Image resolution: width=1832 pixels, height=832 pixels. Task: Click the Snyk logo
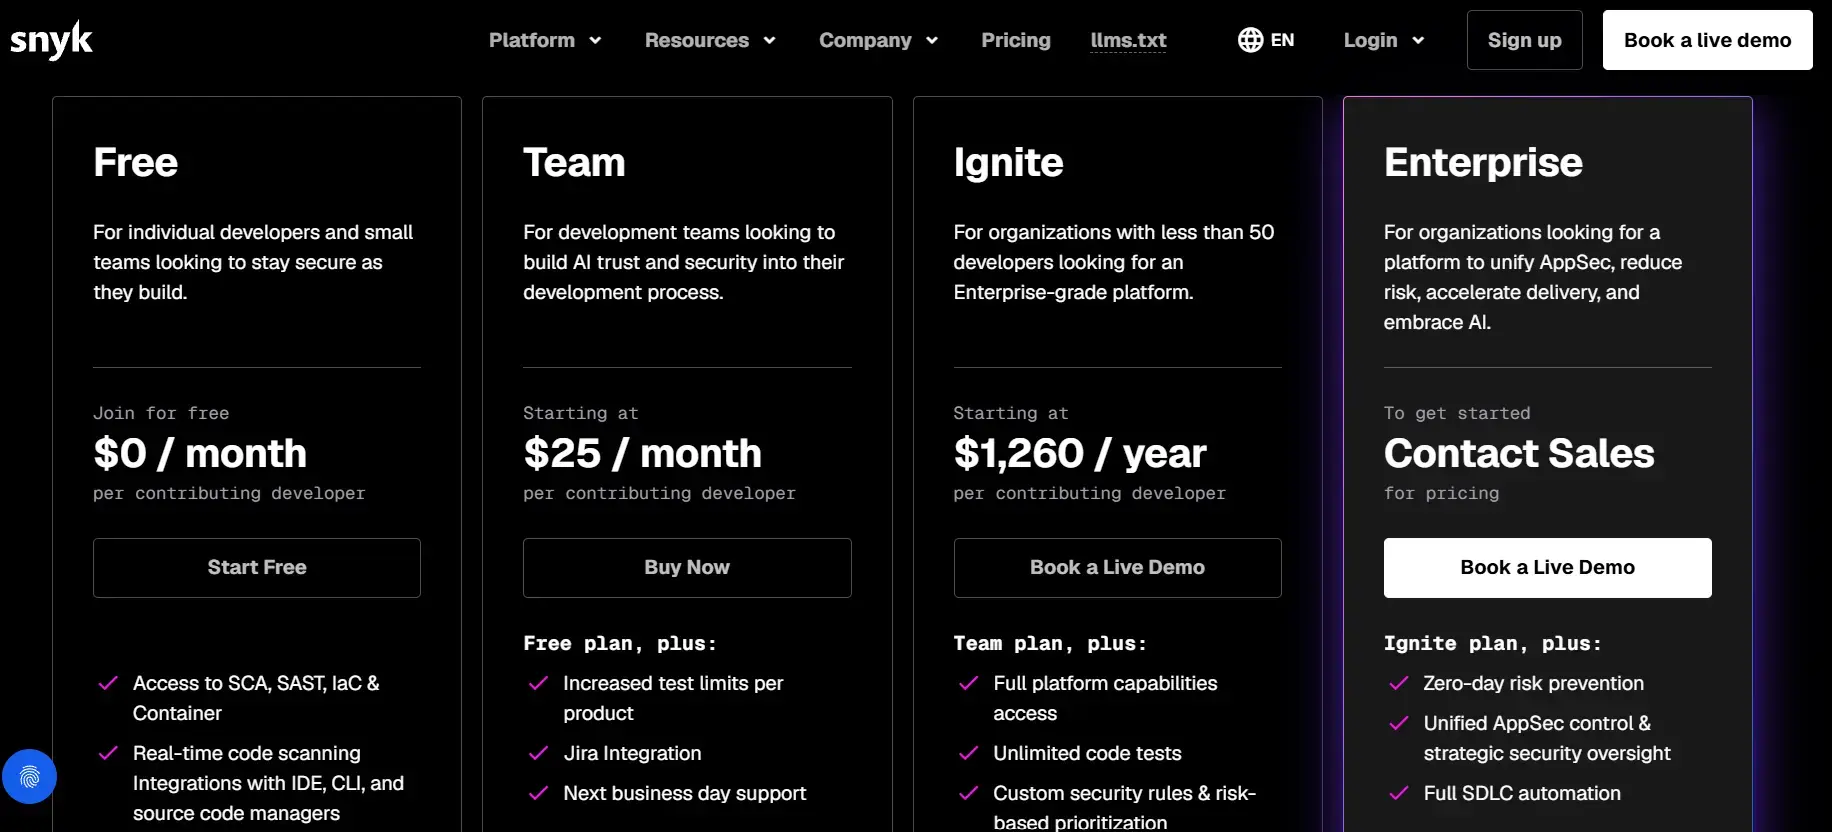coord(51,40)
